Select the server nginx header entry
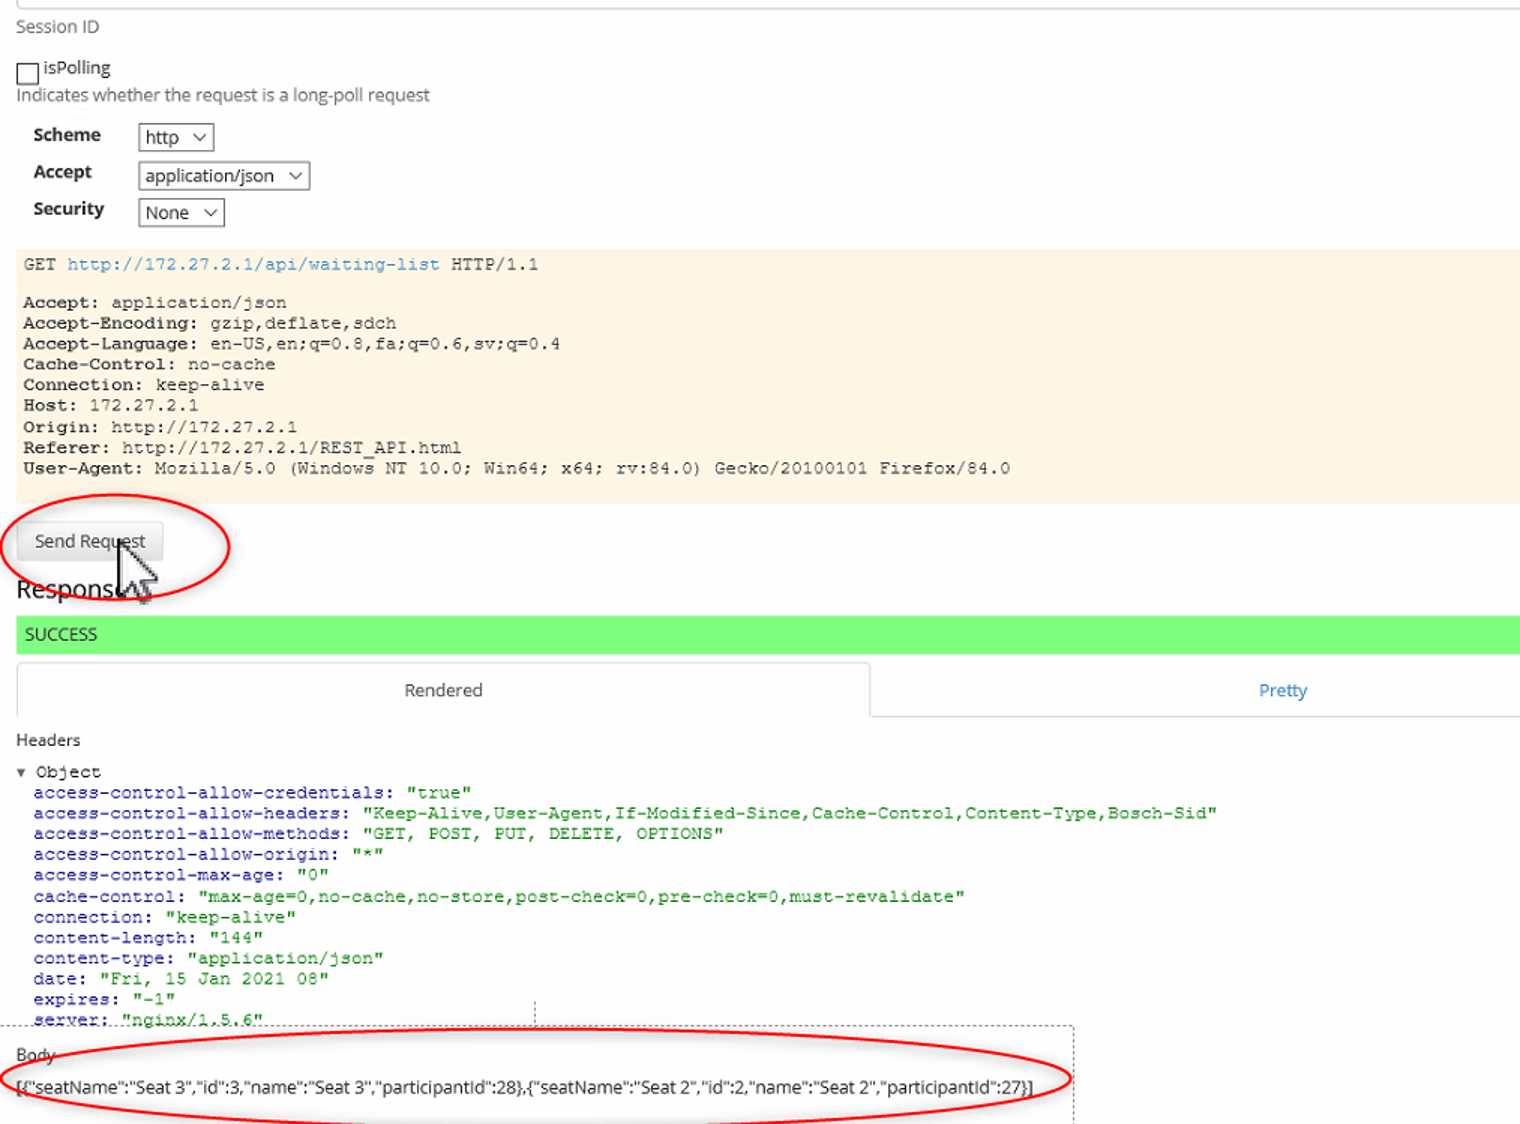The width and height of the screenshot is (1520, 1124). 148,1020
